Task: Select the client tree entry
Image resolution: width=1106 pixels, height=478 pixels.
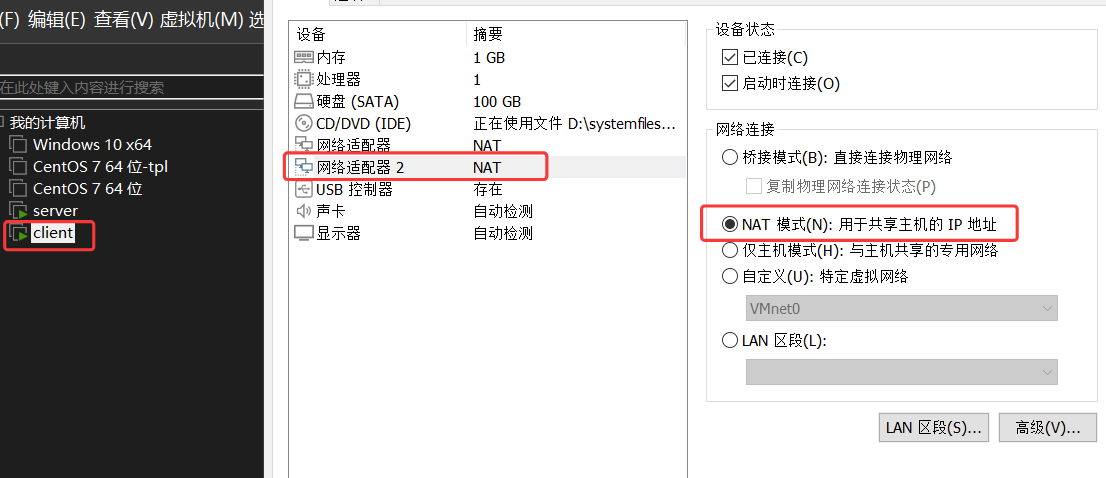Action: pos(53,233)
